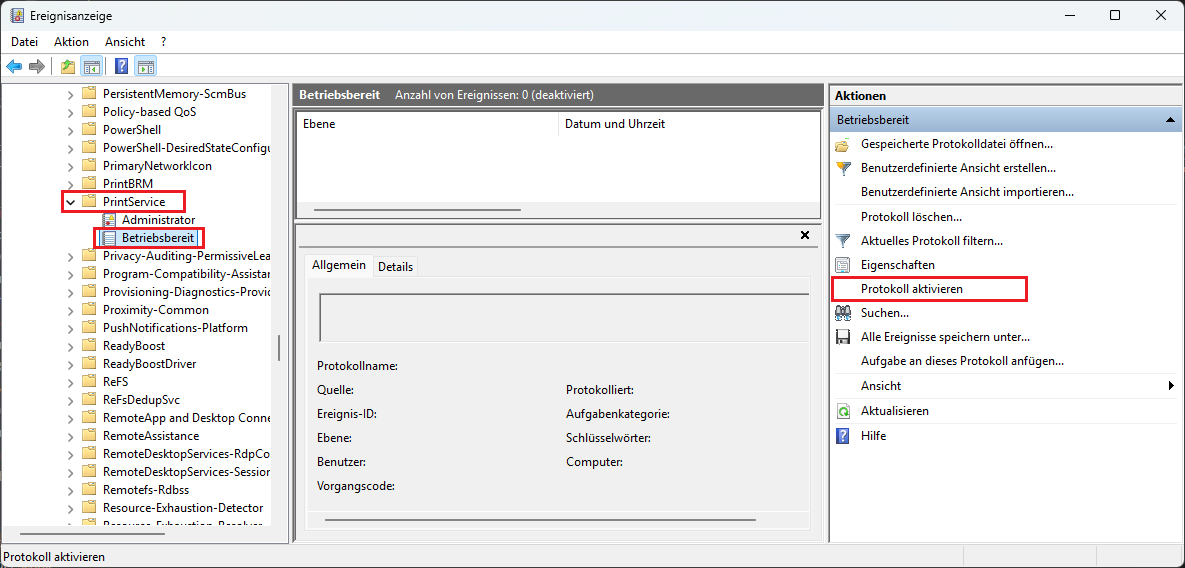Image resolution: width=1185 pixels, height=568 pixels.
Task: Click Aufgabe an dieses Protokoll anfügen...
Action: pyautogui.click(x=962, y=361)
